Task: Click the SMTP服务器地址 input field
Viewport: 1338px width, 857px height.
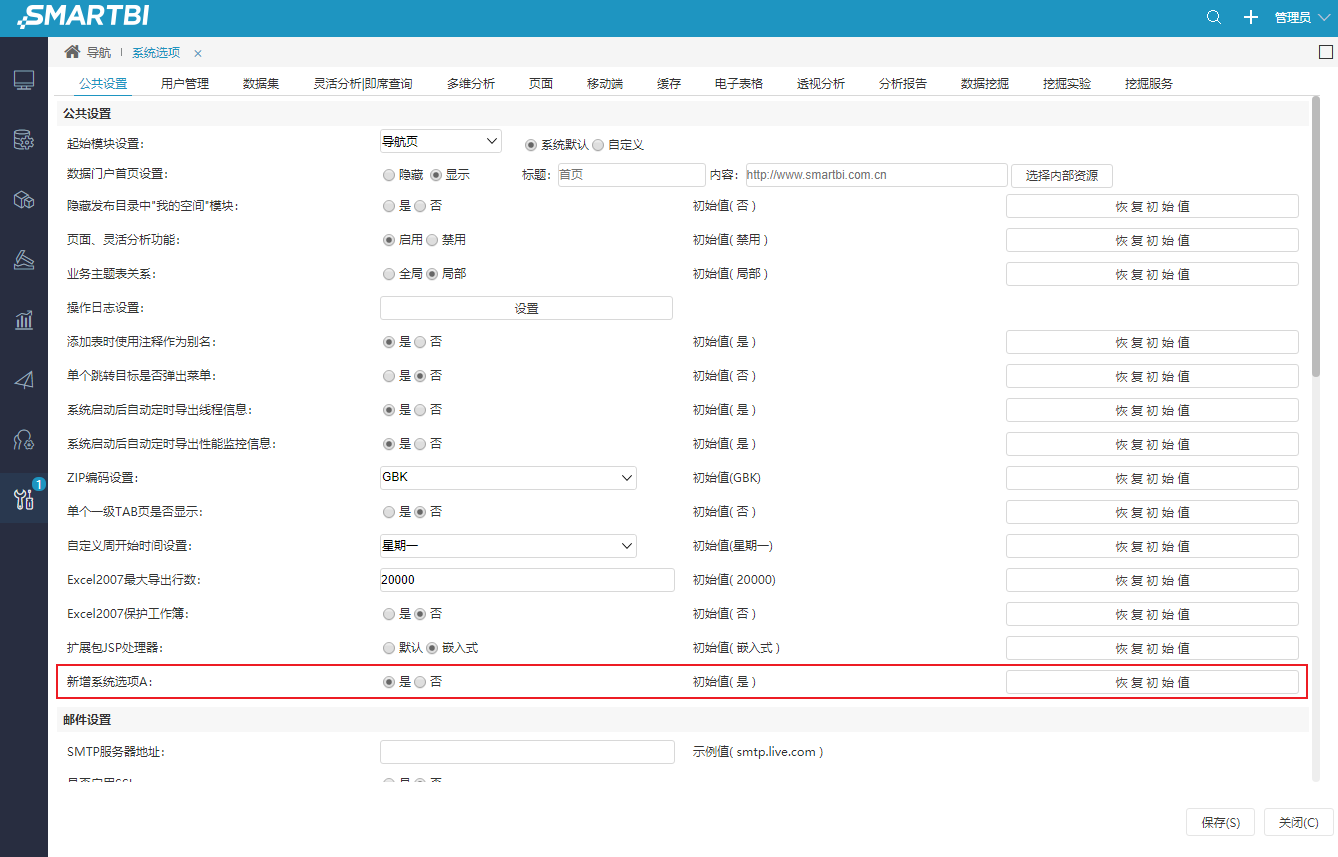Action: [x=527, y=752]
